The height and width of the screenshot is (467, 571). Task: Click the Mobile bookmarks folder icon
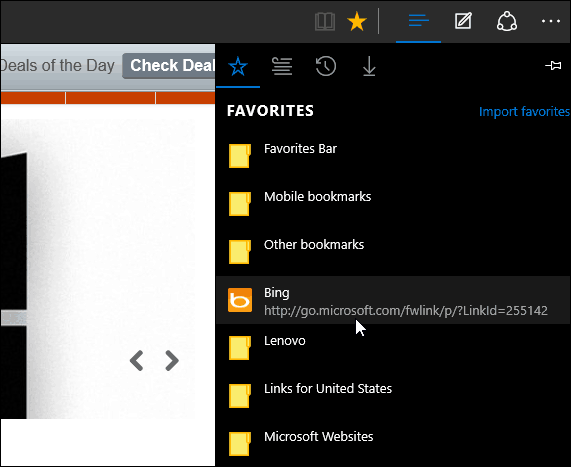tap(240, 204)
